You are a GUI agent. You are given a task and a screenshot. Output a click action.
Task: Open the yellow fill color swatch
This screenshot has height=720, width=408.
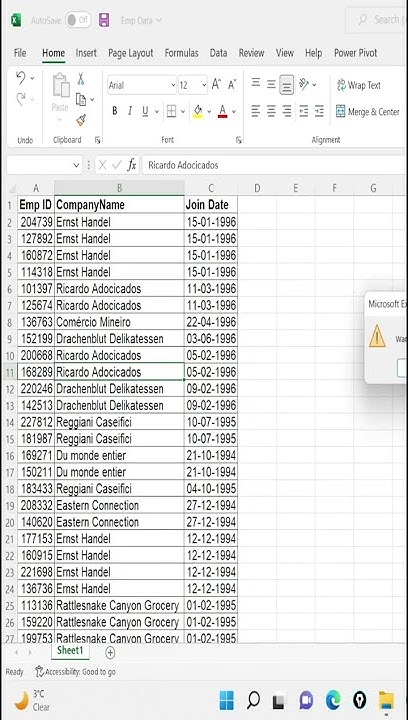(x=198, y=111)
